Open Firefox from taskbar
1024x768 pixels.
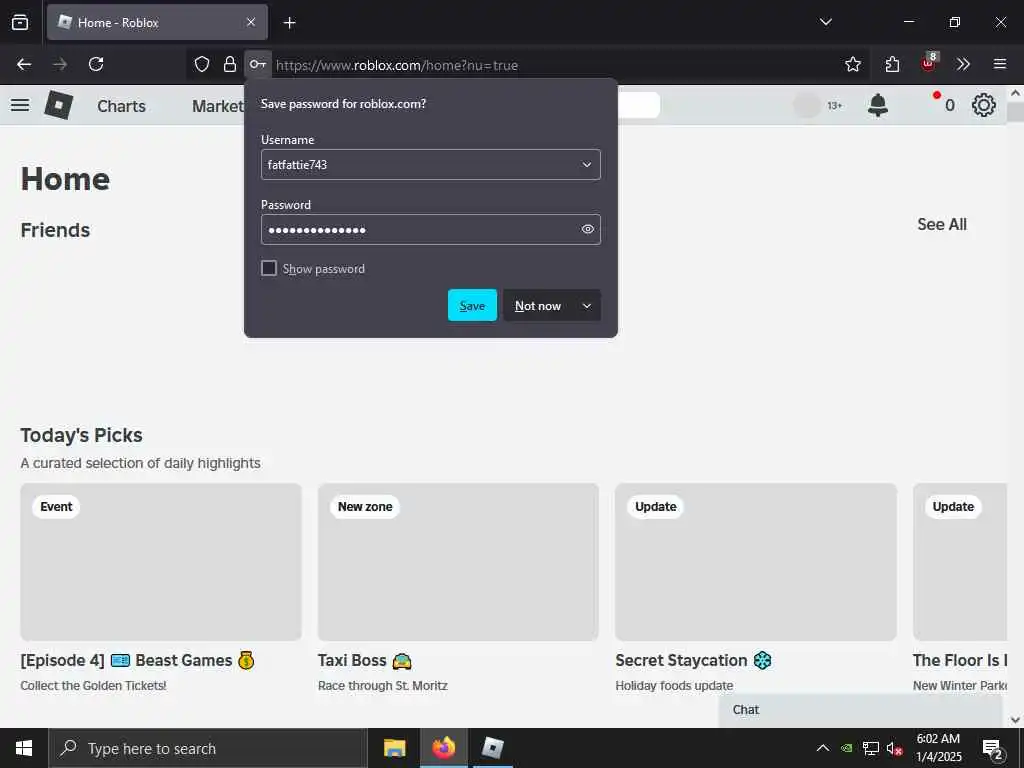coord(443,748)
